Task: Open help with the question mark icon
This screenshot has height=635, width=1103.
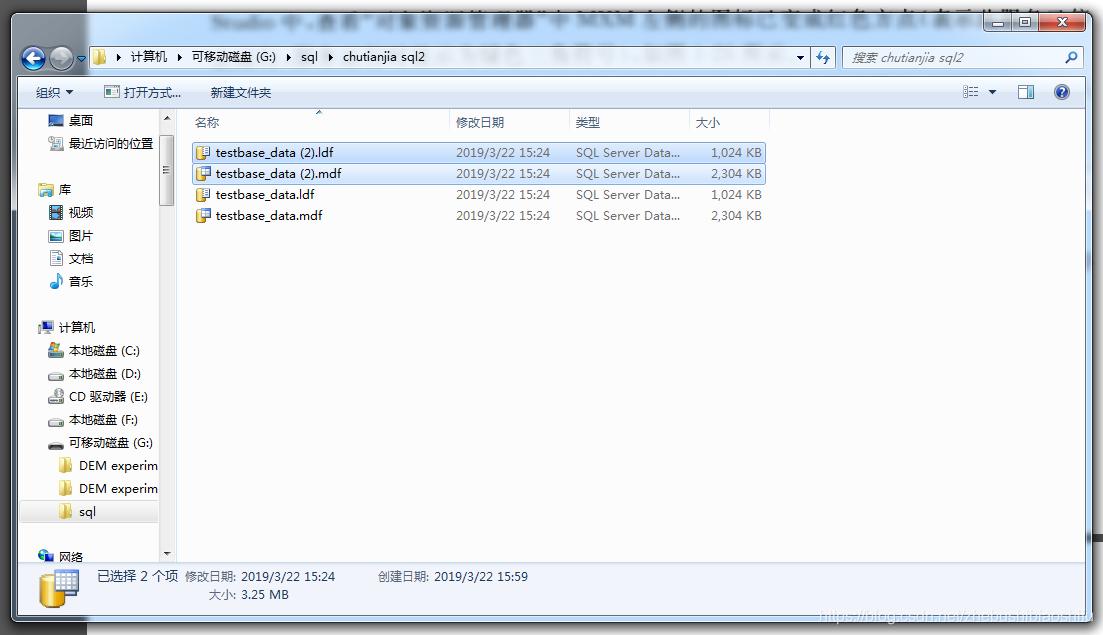Action: [x=1062, y=92]
